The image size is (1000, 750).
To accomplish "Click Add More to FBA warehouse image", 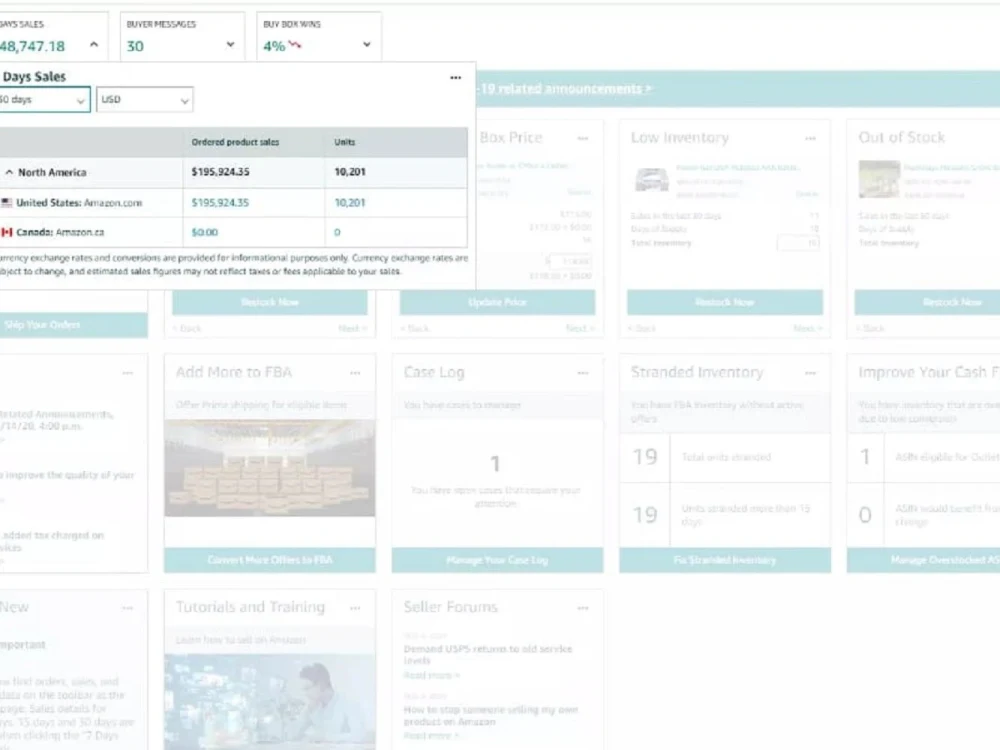I will (x=270, y=468).
